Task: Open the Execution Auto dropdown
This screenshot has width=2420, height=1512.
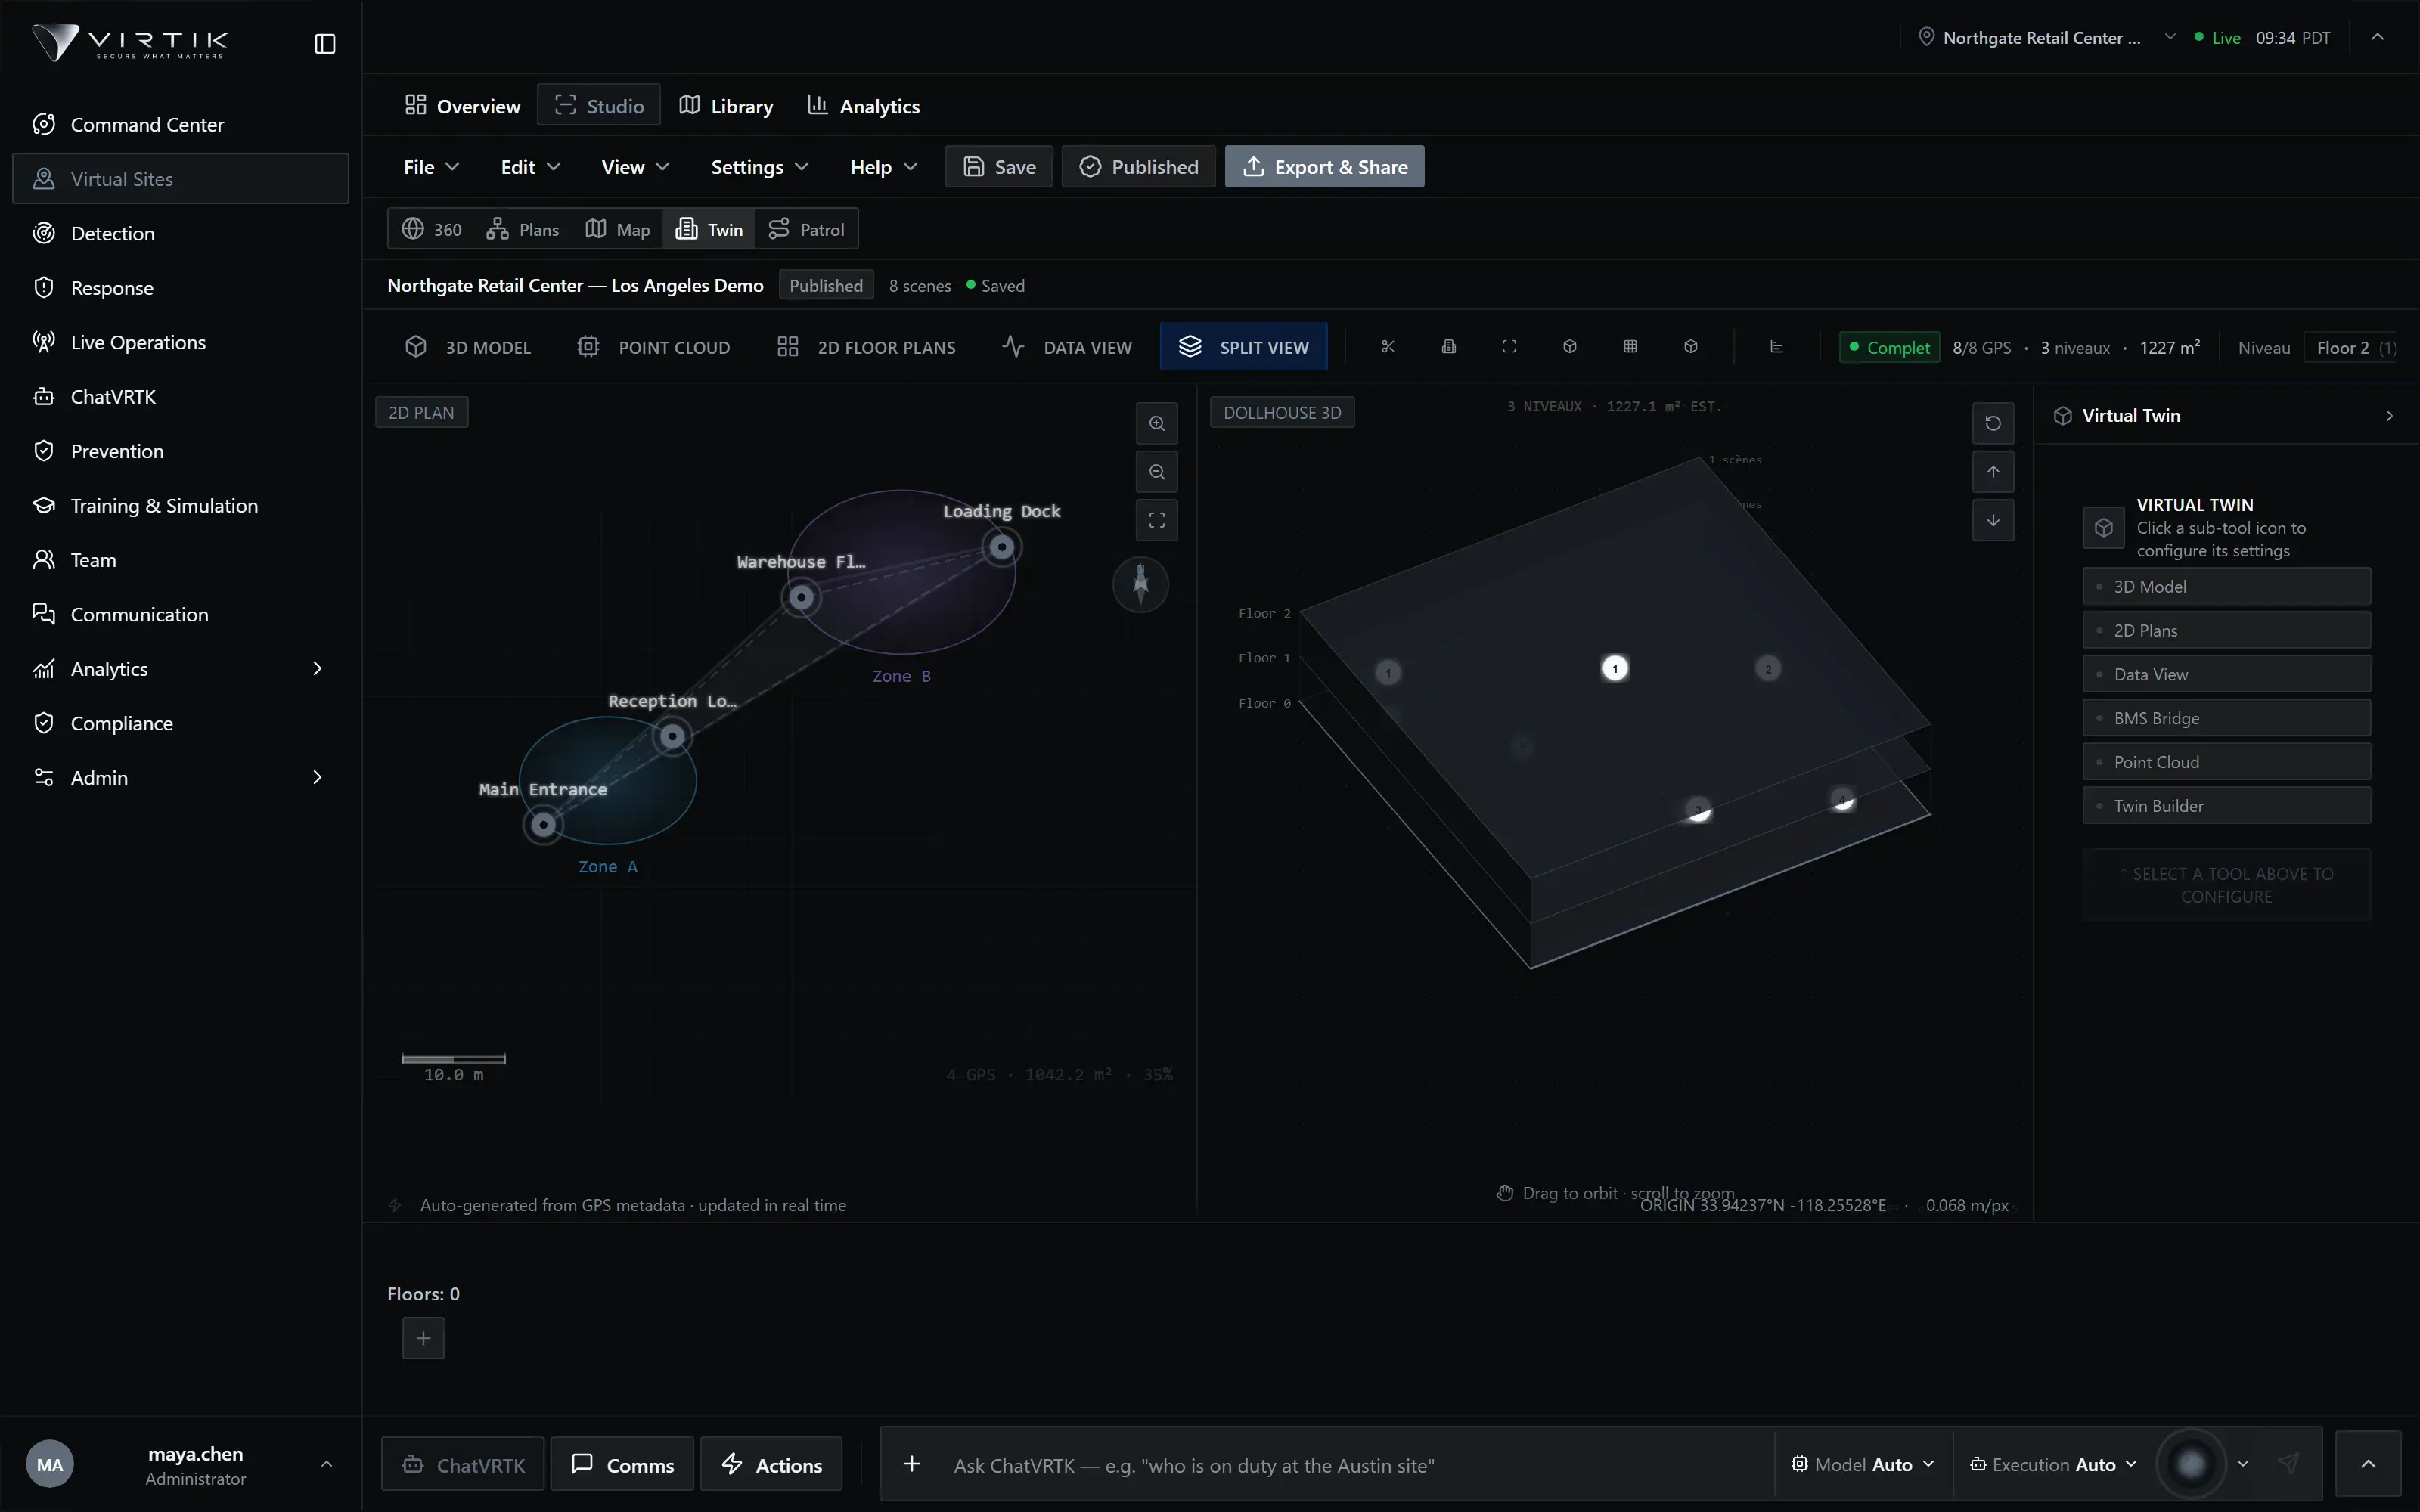Action: click(x=2053, y=1464)
